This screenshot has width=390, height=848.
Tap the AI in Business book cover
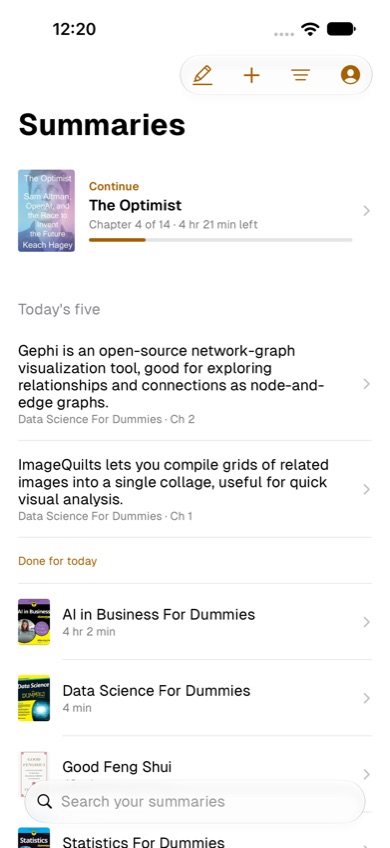34,621
